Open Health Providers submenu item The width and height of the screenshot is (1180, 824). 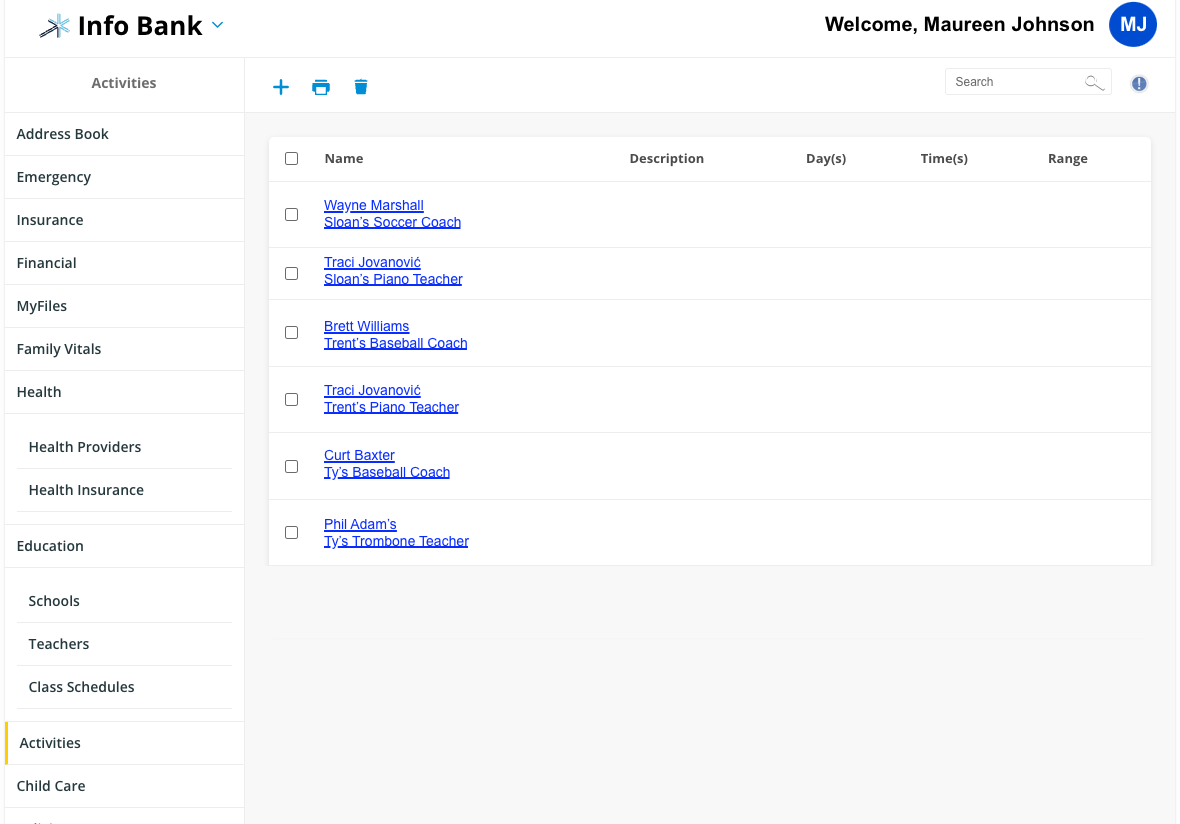[124, 447]
